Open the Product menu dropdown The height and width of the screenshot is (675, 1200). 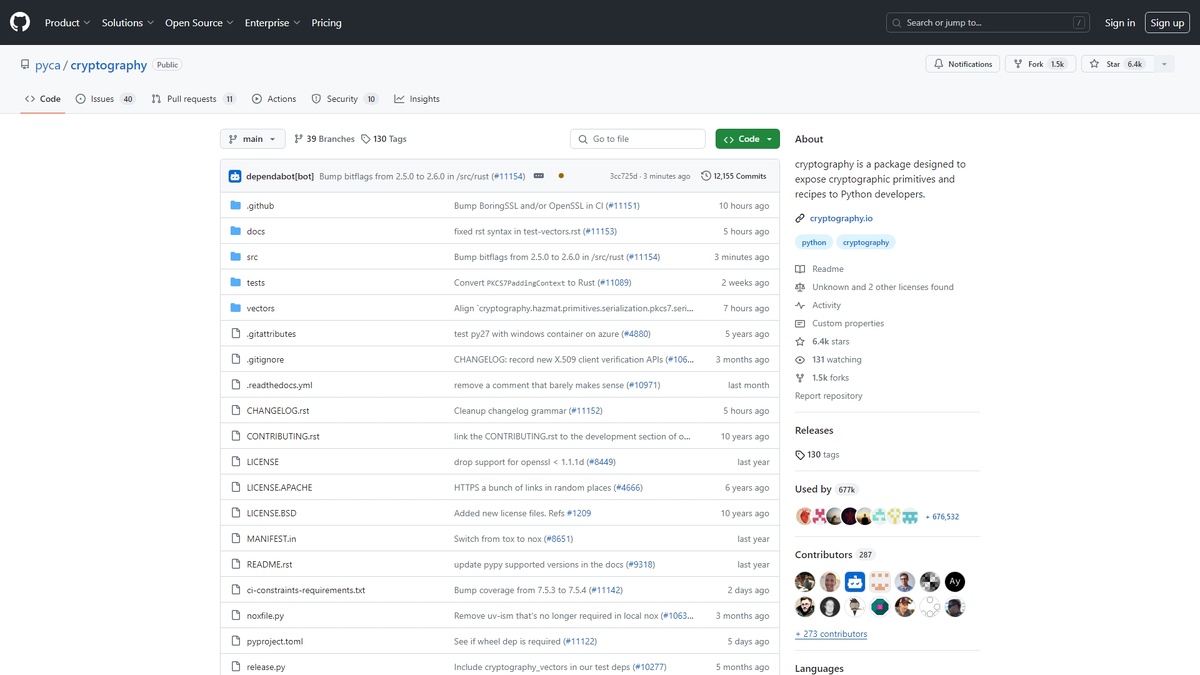pyautogui.click(x=67, y=22)
